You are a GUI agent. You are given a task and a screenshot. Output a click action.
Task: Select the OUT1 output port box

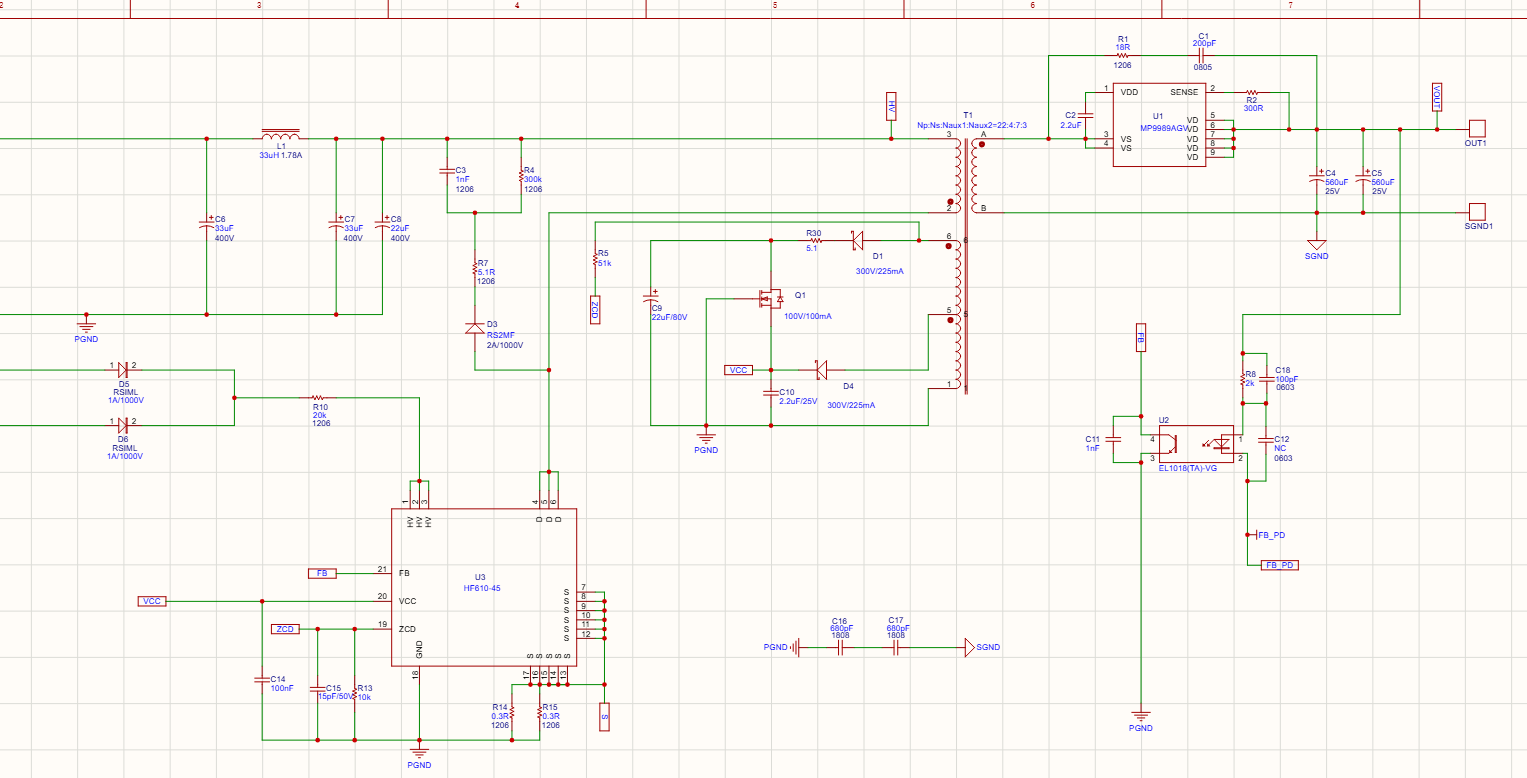coord(1476,129)
